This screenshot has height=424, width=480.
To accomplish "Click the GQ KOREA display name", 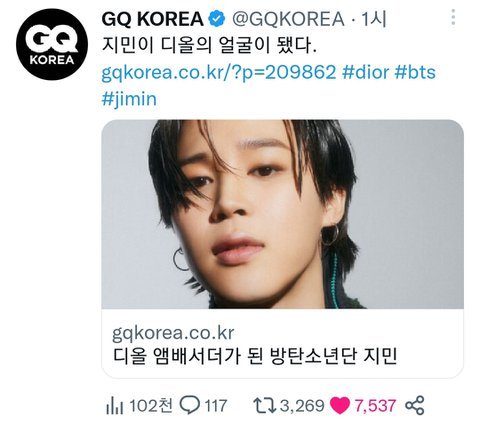I will (153, 19).
